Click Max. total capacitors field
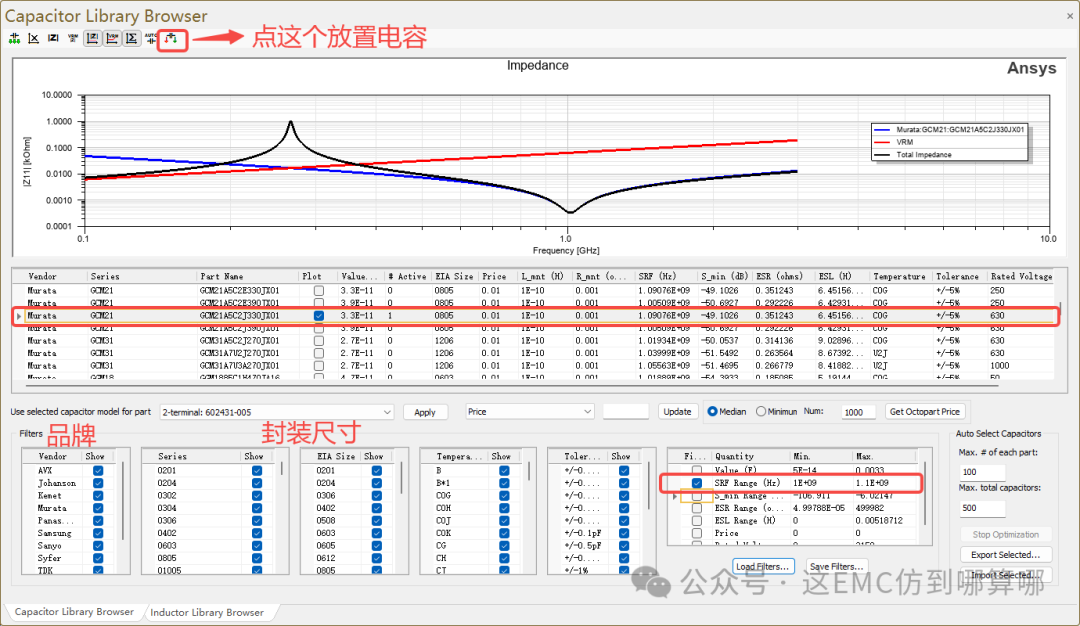Viewport: 1080px width, 626px height. (x=982, y=508)
